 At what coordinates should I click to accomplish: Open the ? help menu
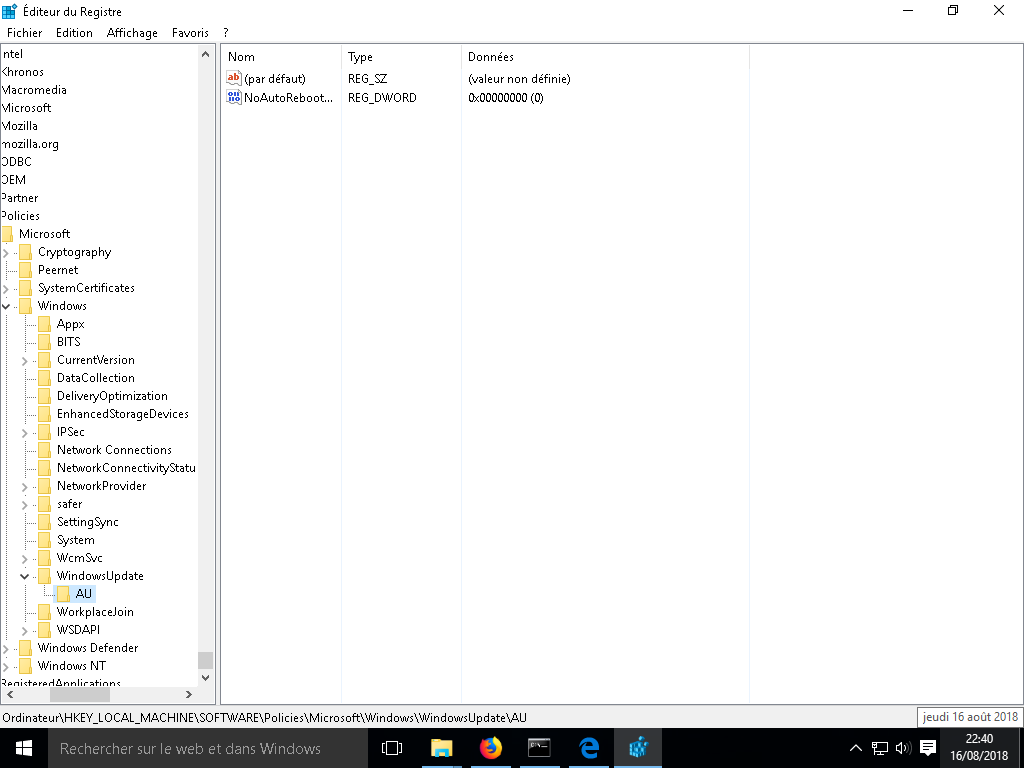[x=226, y=33]
